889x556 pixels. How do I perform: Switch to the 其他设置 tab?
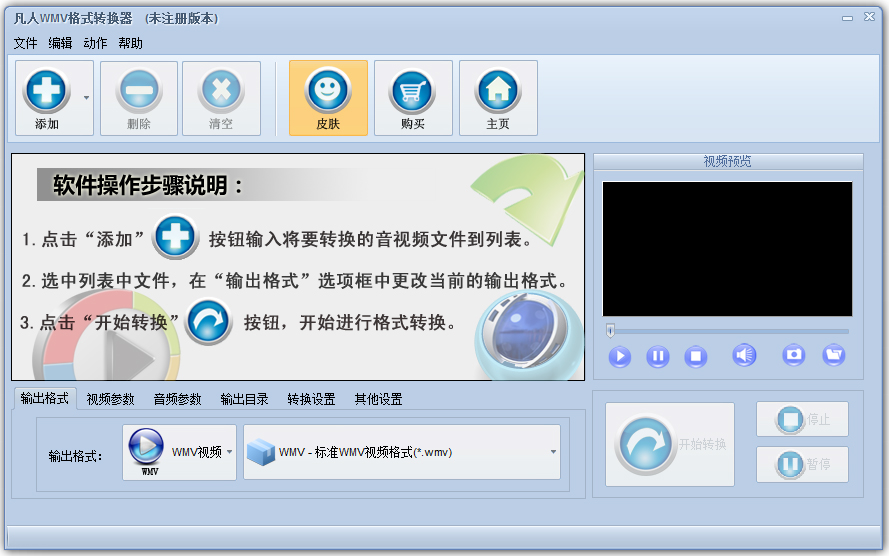(x=378, y=400)
